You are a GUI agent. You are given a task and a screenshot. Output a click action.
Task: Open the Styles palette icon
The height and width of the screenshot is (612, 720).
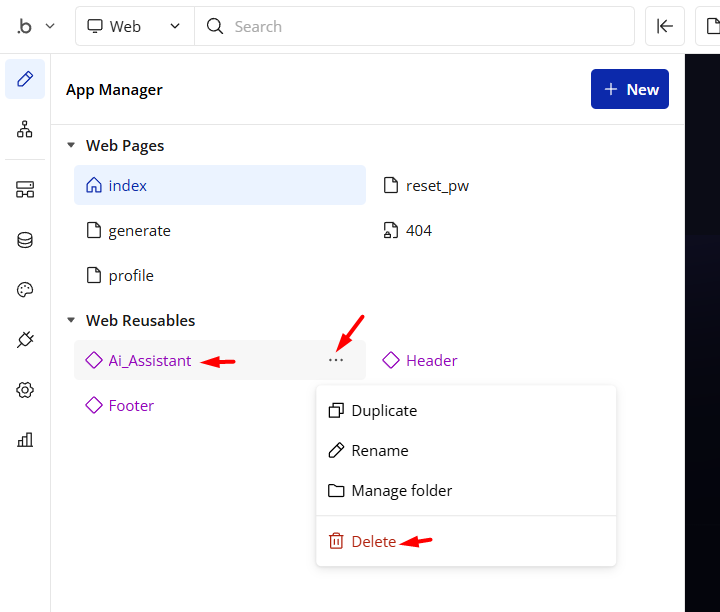[x=25, y=290]
